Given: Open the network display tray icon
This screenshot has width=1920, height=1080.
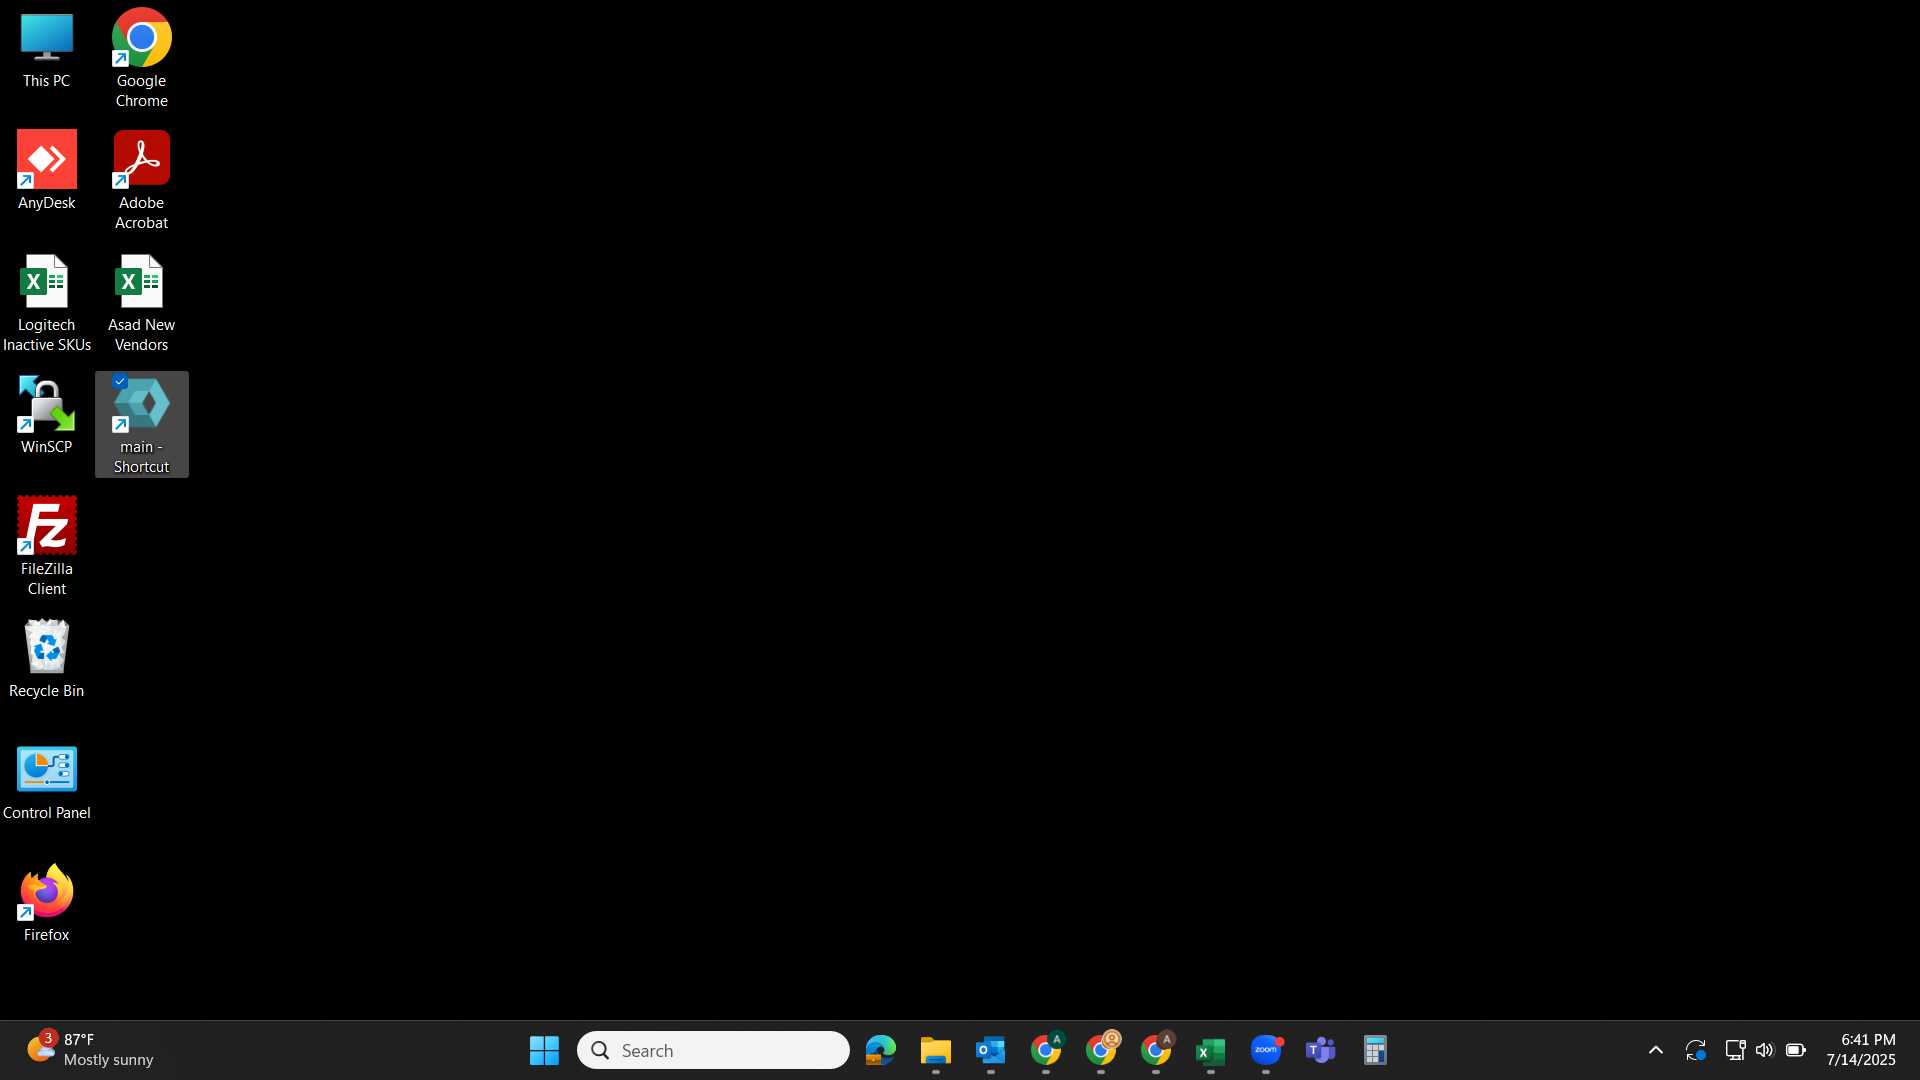Looking at the screenshot, I should pos(1735,1050).
